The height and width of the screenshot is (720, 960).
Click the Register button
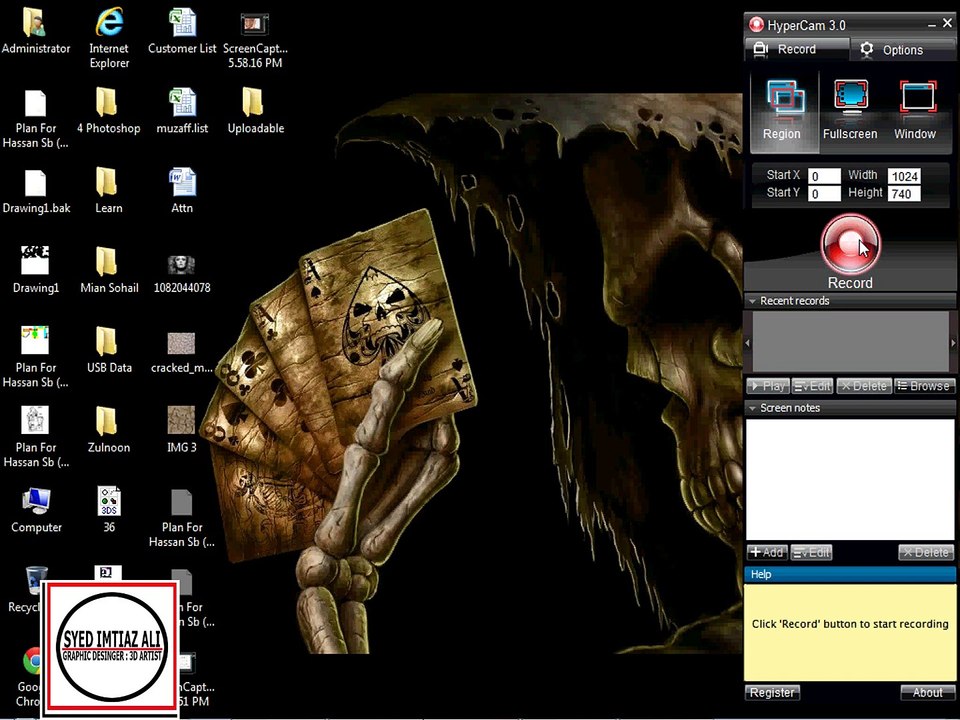[772, 692]
